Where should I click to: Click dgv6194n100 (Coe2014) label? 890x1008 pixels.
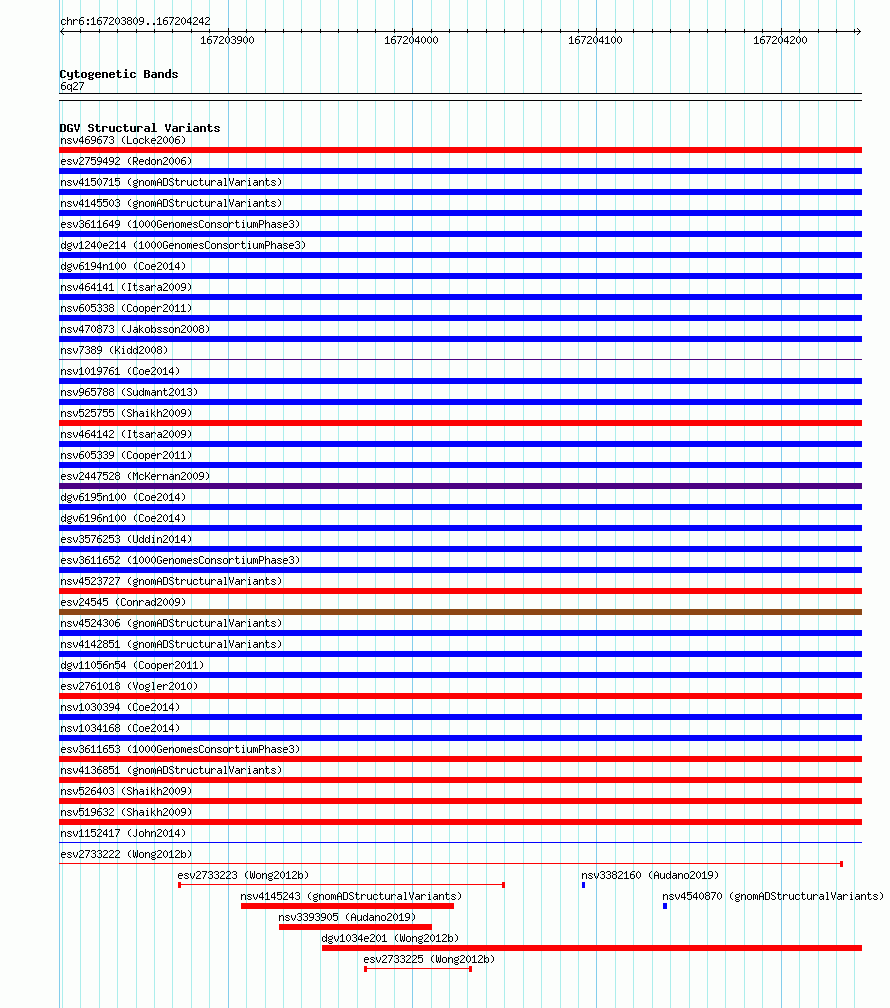click(123, 266)
